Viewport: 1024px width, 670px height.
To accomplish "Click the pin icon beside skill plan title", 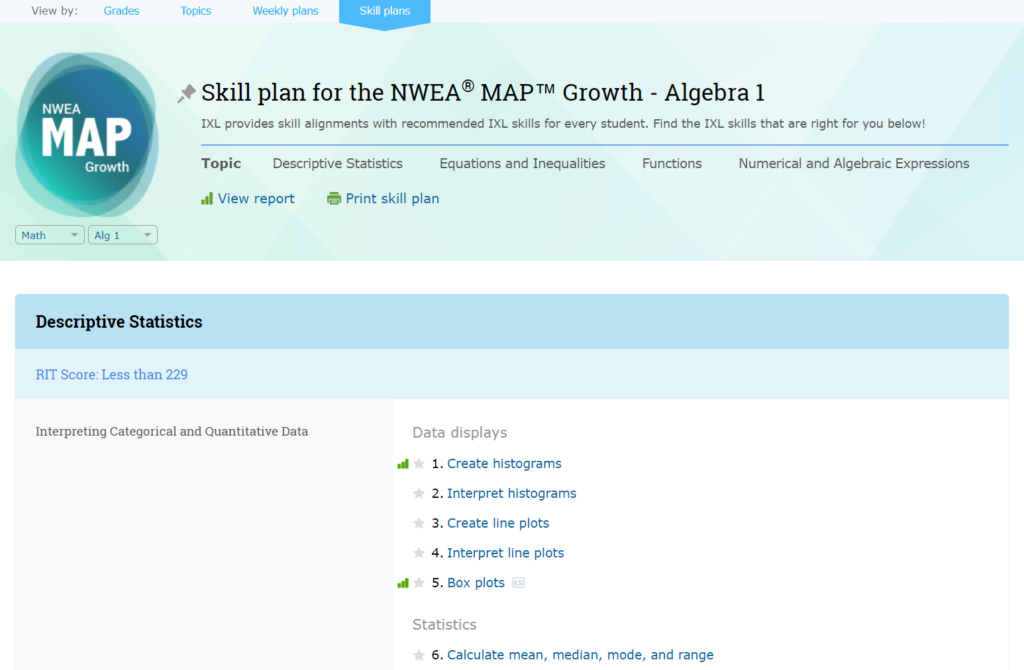I will click(x=186, y=94).
